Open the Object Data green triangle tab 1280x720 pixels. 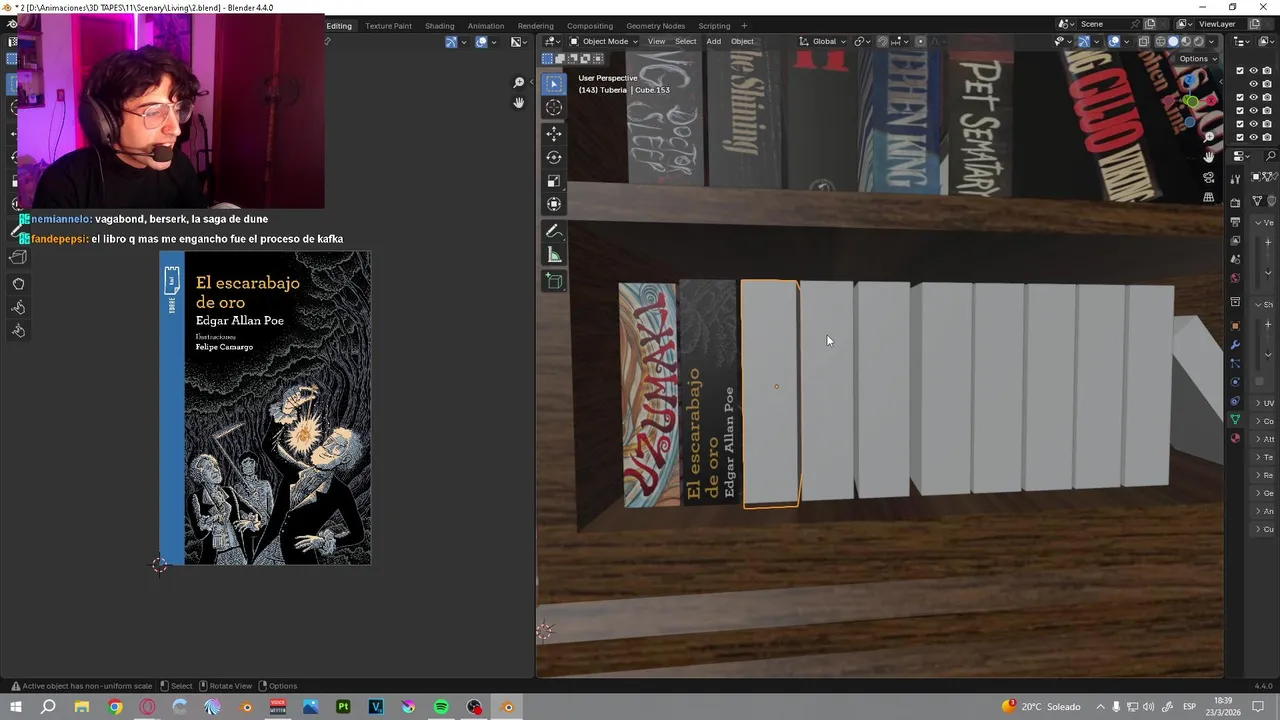1236,419
